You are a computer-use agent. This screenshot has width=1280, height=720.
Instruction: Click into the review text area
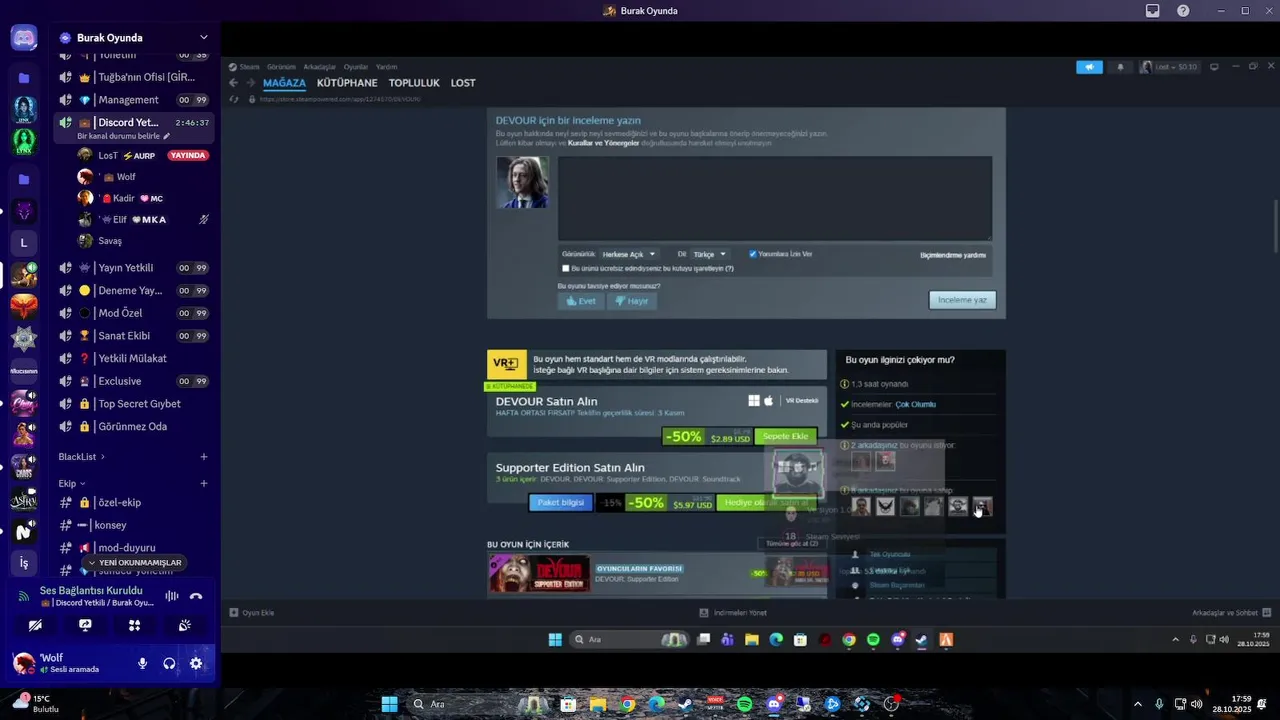coord(775,198)
